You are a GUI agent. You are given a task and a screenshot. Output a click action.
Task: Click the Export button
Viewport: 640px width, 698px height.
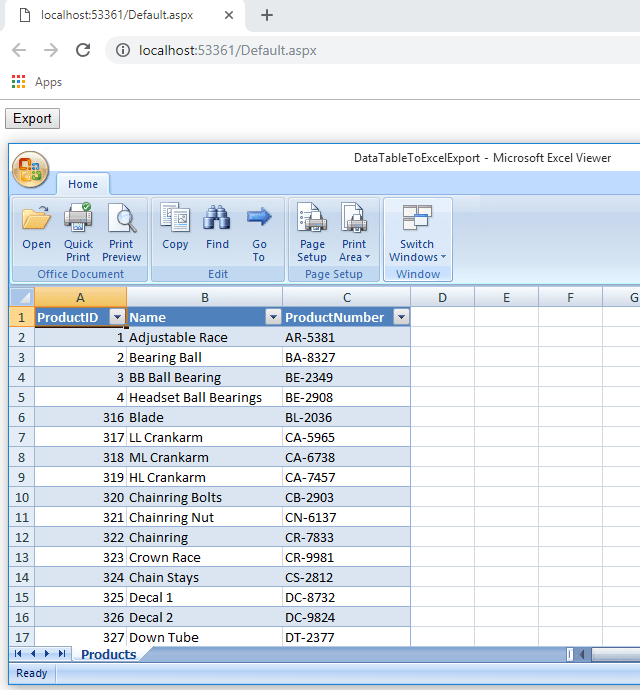pos(32,118)
